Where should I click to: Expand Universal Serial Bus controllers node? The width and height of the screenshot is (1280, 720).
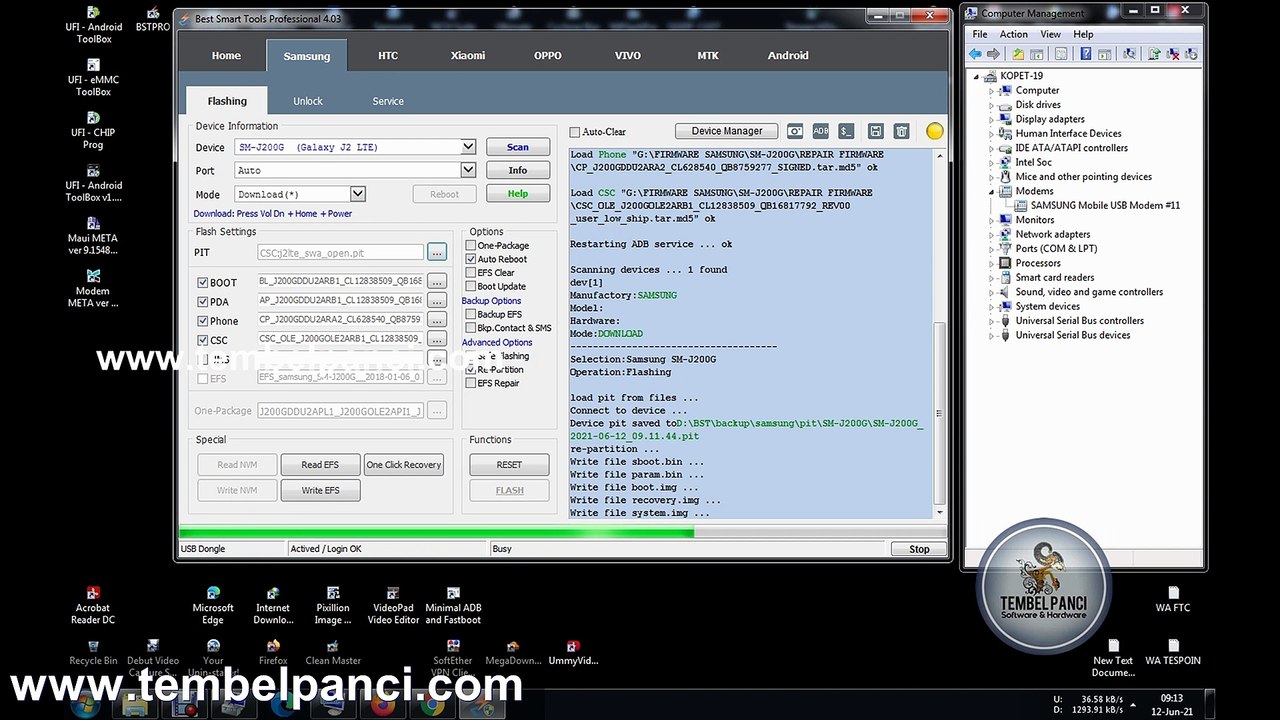tap(992, 321)
